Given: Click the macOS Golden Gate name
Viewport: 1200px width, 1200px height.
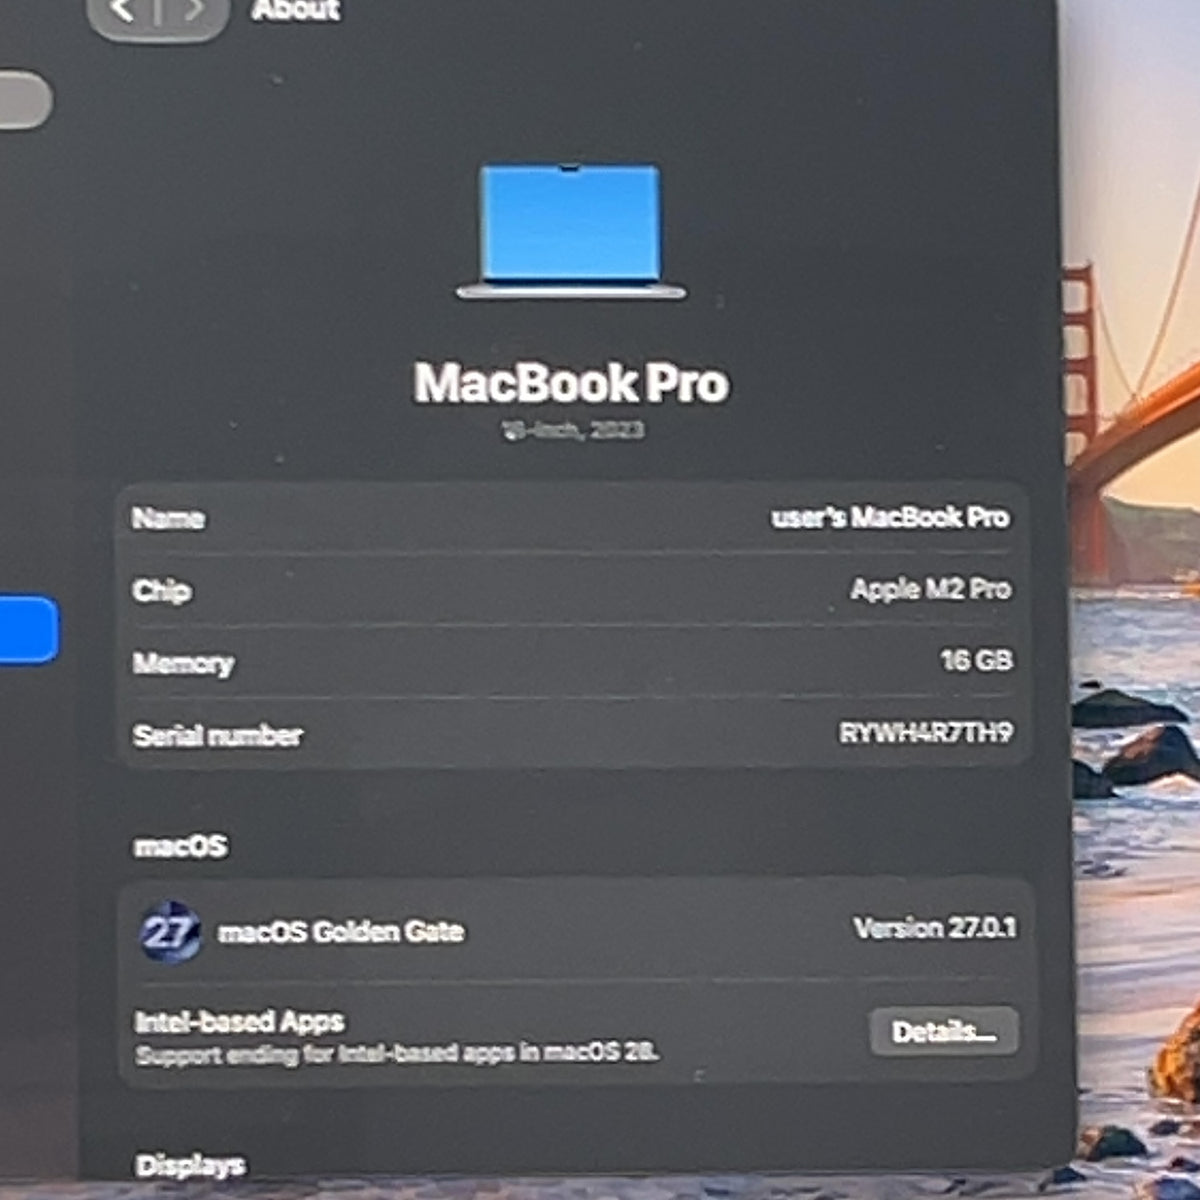Looking at the screenshot, I should point(341,932).
